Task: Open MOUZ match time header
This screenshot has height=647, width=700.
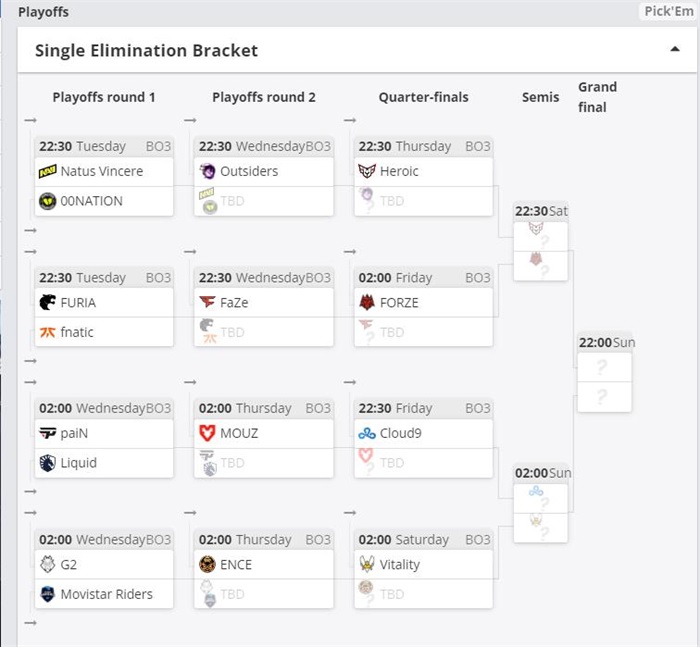Action: coord(264,408)
